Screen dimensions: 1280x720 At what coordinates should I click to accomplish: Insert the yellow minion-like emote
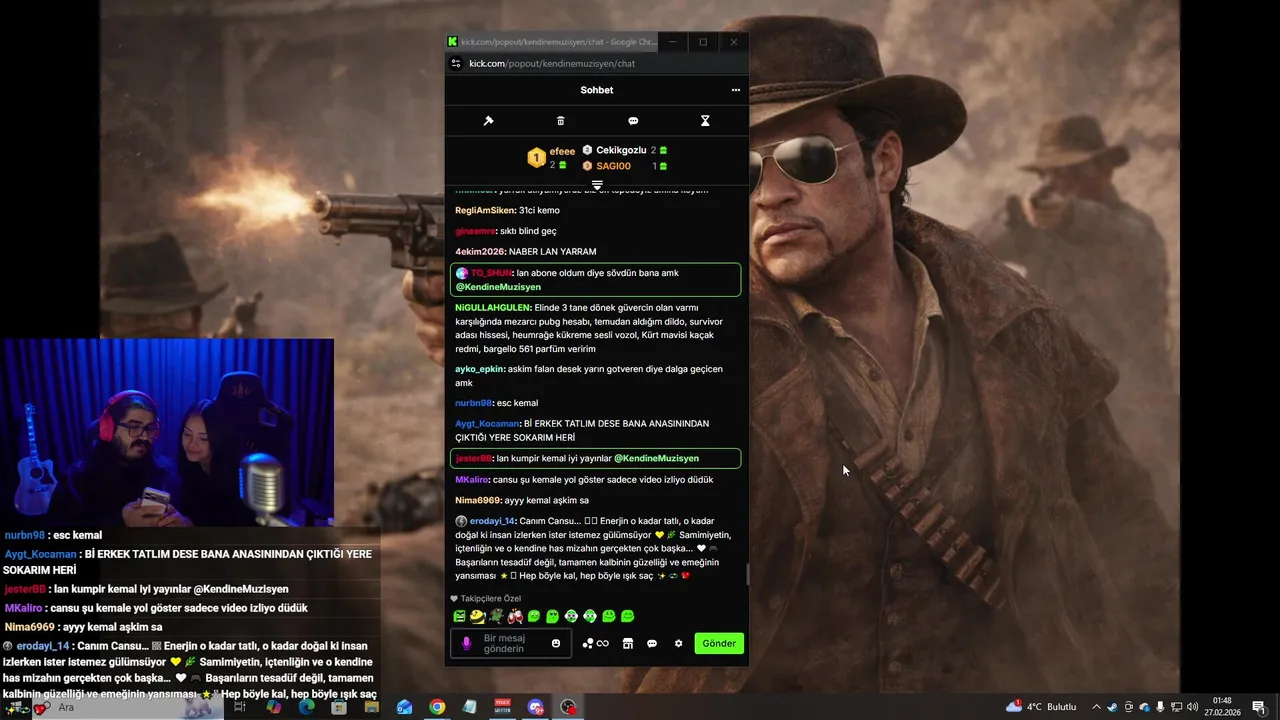(x=478, y=616)
